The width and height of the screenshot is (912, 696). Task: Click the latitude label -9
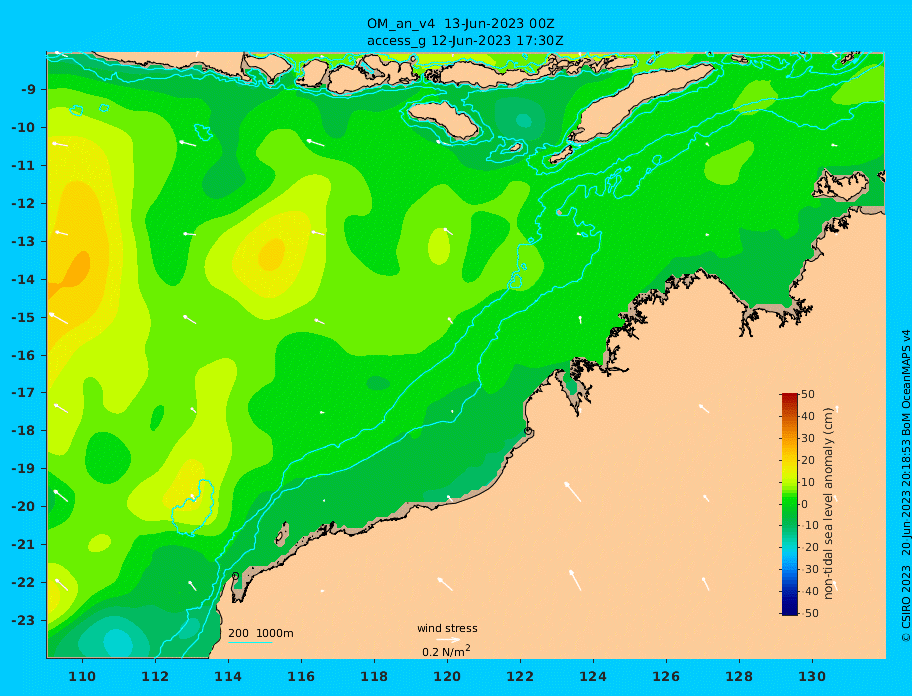pos(28,90)
